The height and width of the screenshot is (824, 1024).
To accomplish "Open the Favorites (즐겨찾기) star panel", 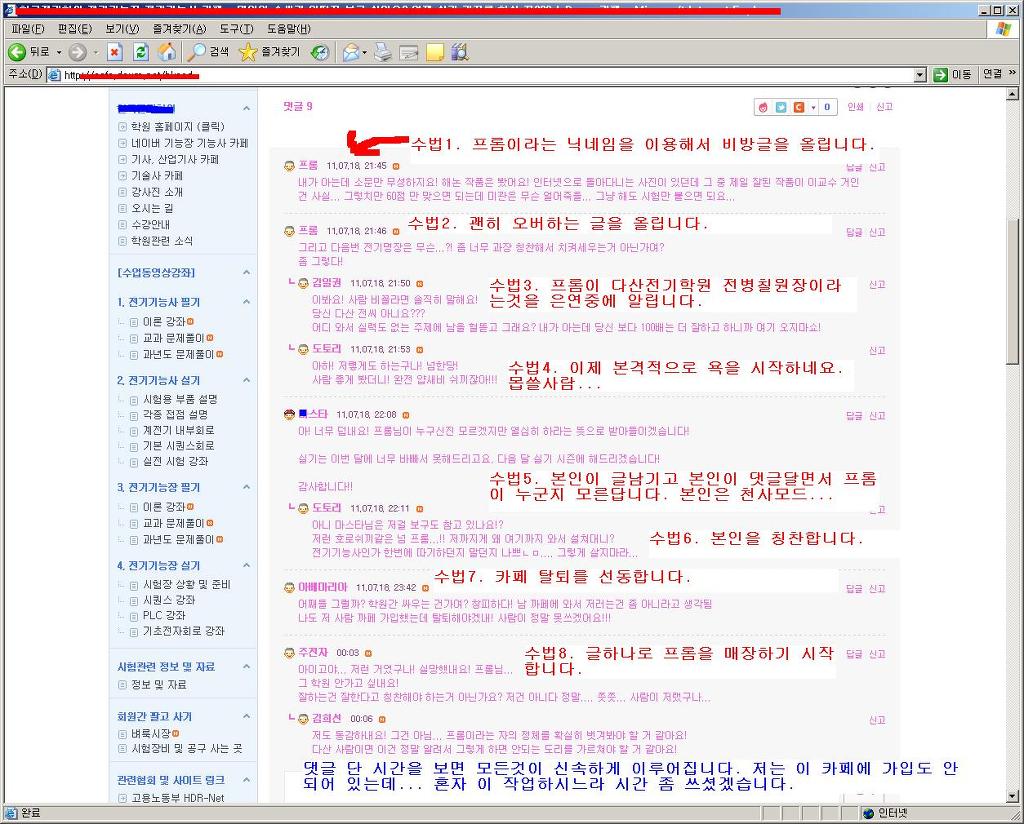I will (269, 52).
